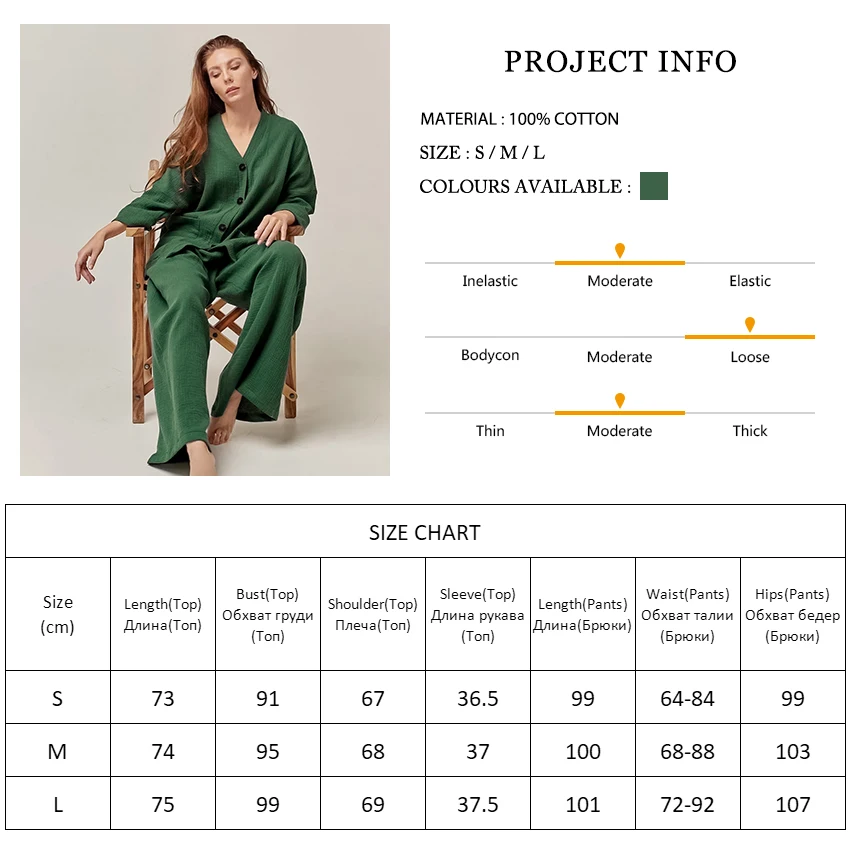Click the orange marker on the elasticity scale
The width and height of the screenshot is (850, 850).
click(620, 250)
